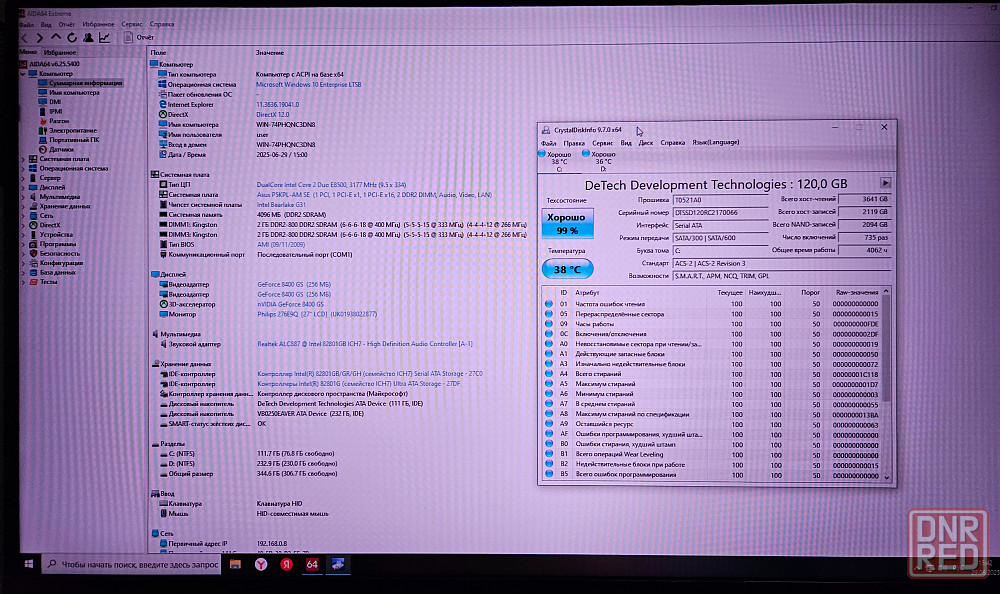Image resolution: width=1000 pixels, height=594 pixels.
Task: Click status circle of attribute A9 Оставшийся ресурс
Action: (548, 424)
